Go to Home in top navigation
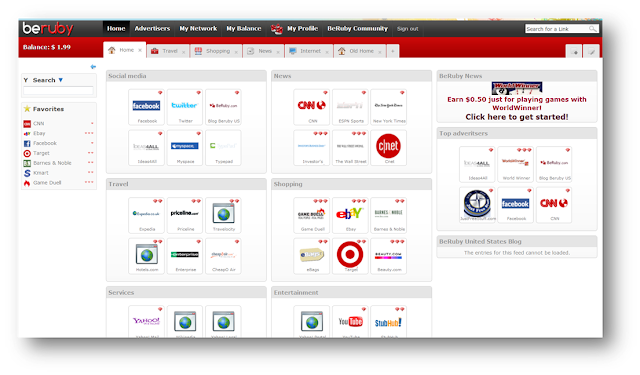 pos(116,29)
